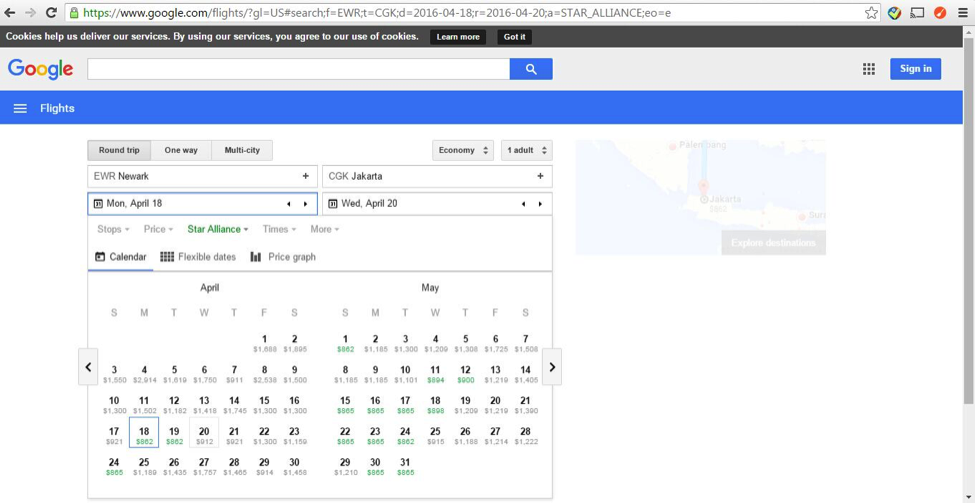Select May 18 with $898 fare

pyautogui.click(x=435, y=404)
